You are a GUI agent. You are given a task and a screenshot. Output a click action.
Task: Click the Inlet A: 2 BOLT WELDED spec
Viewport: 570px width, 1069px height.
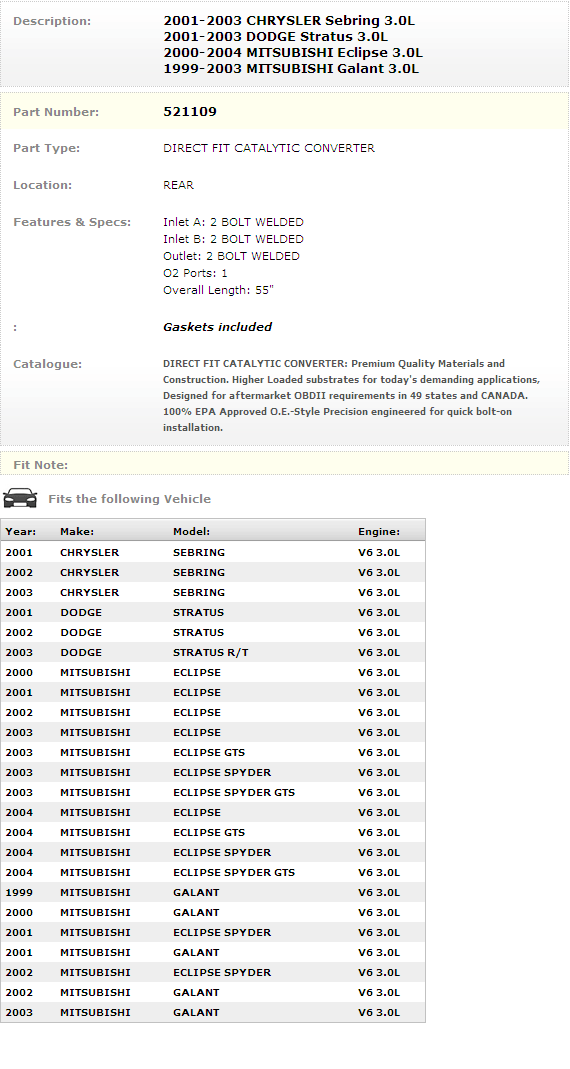tap(233, 222)
